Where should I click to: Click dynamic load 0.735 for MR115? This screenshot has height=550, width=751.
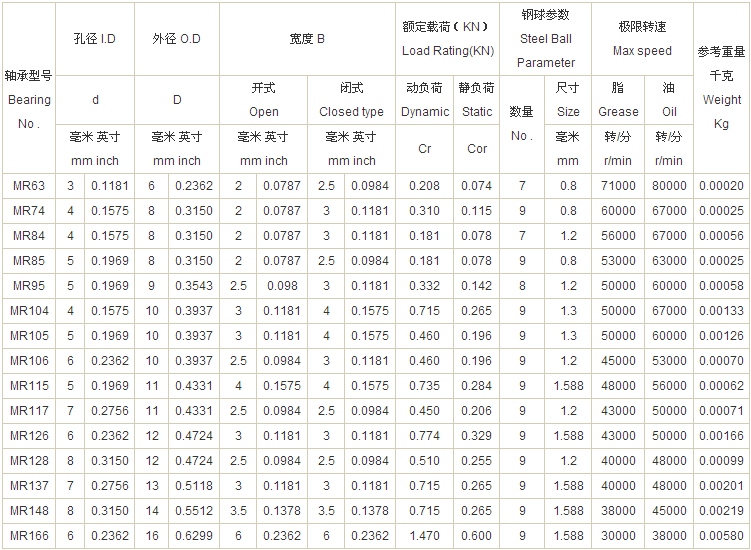[424, 386]
